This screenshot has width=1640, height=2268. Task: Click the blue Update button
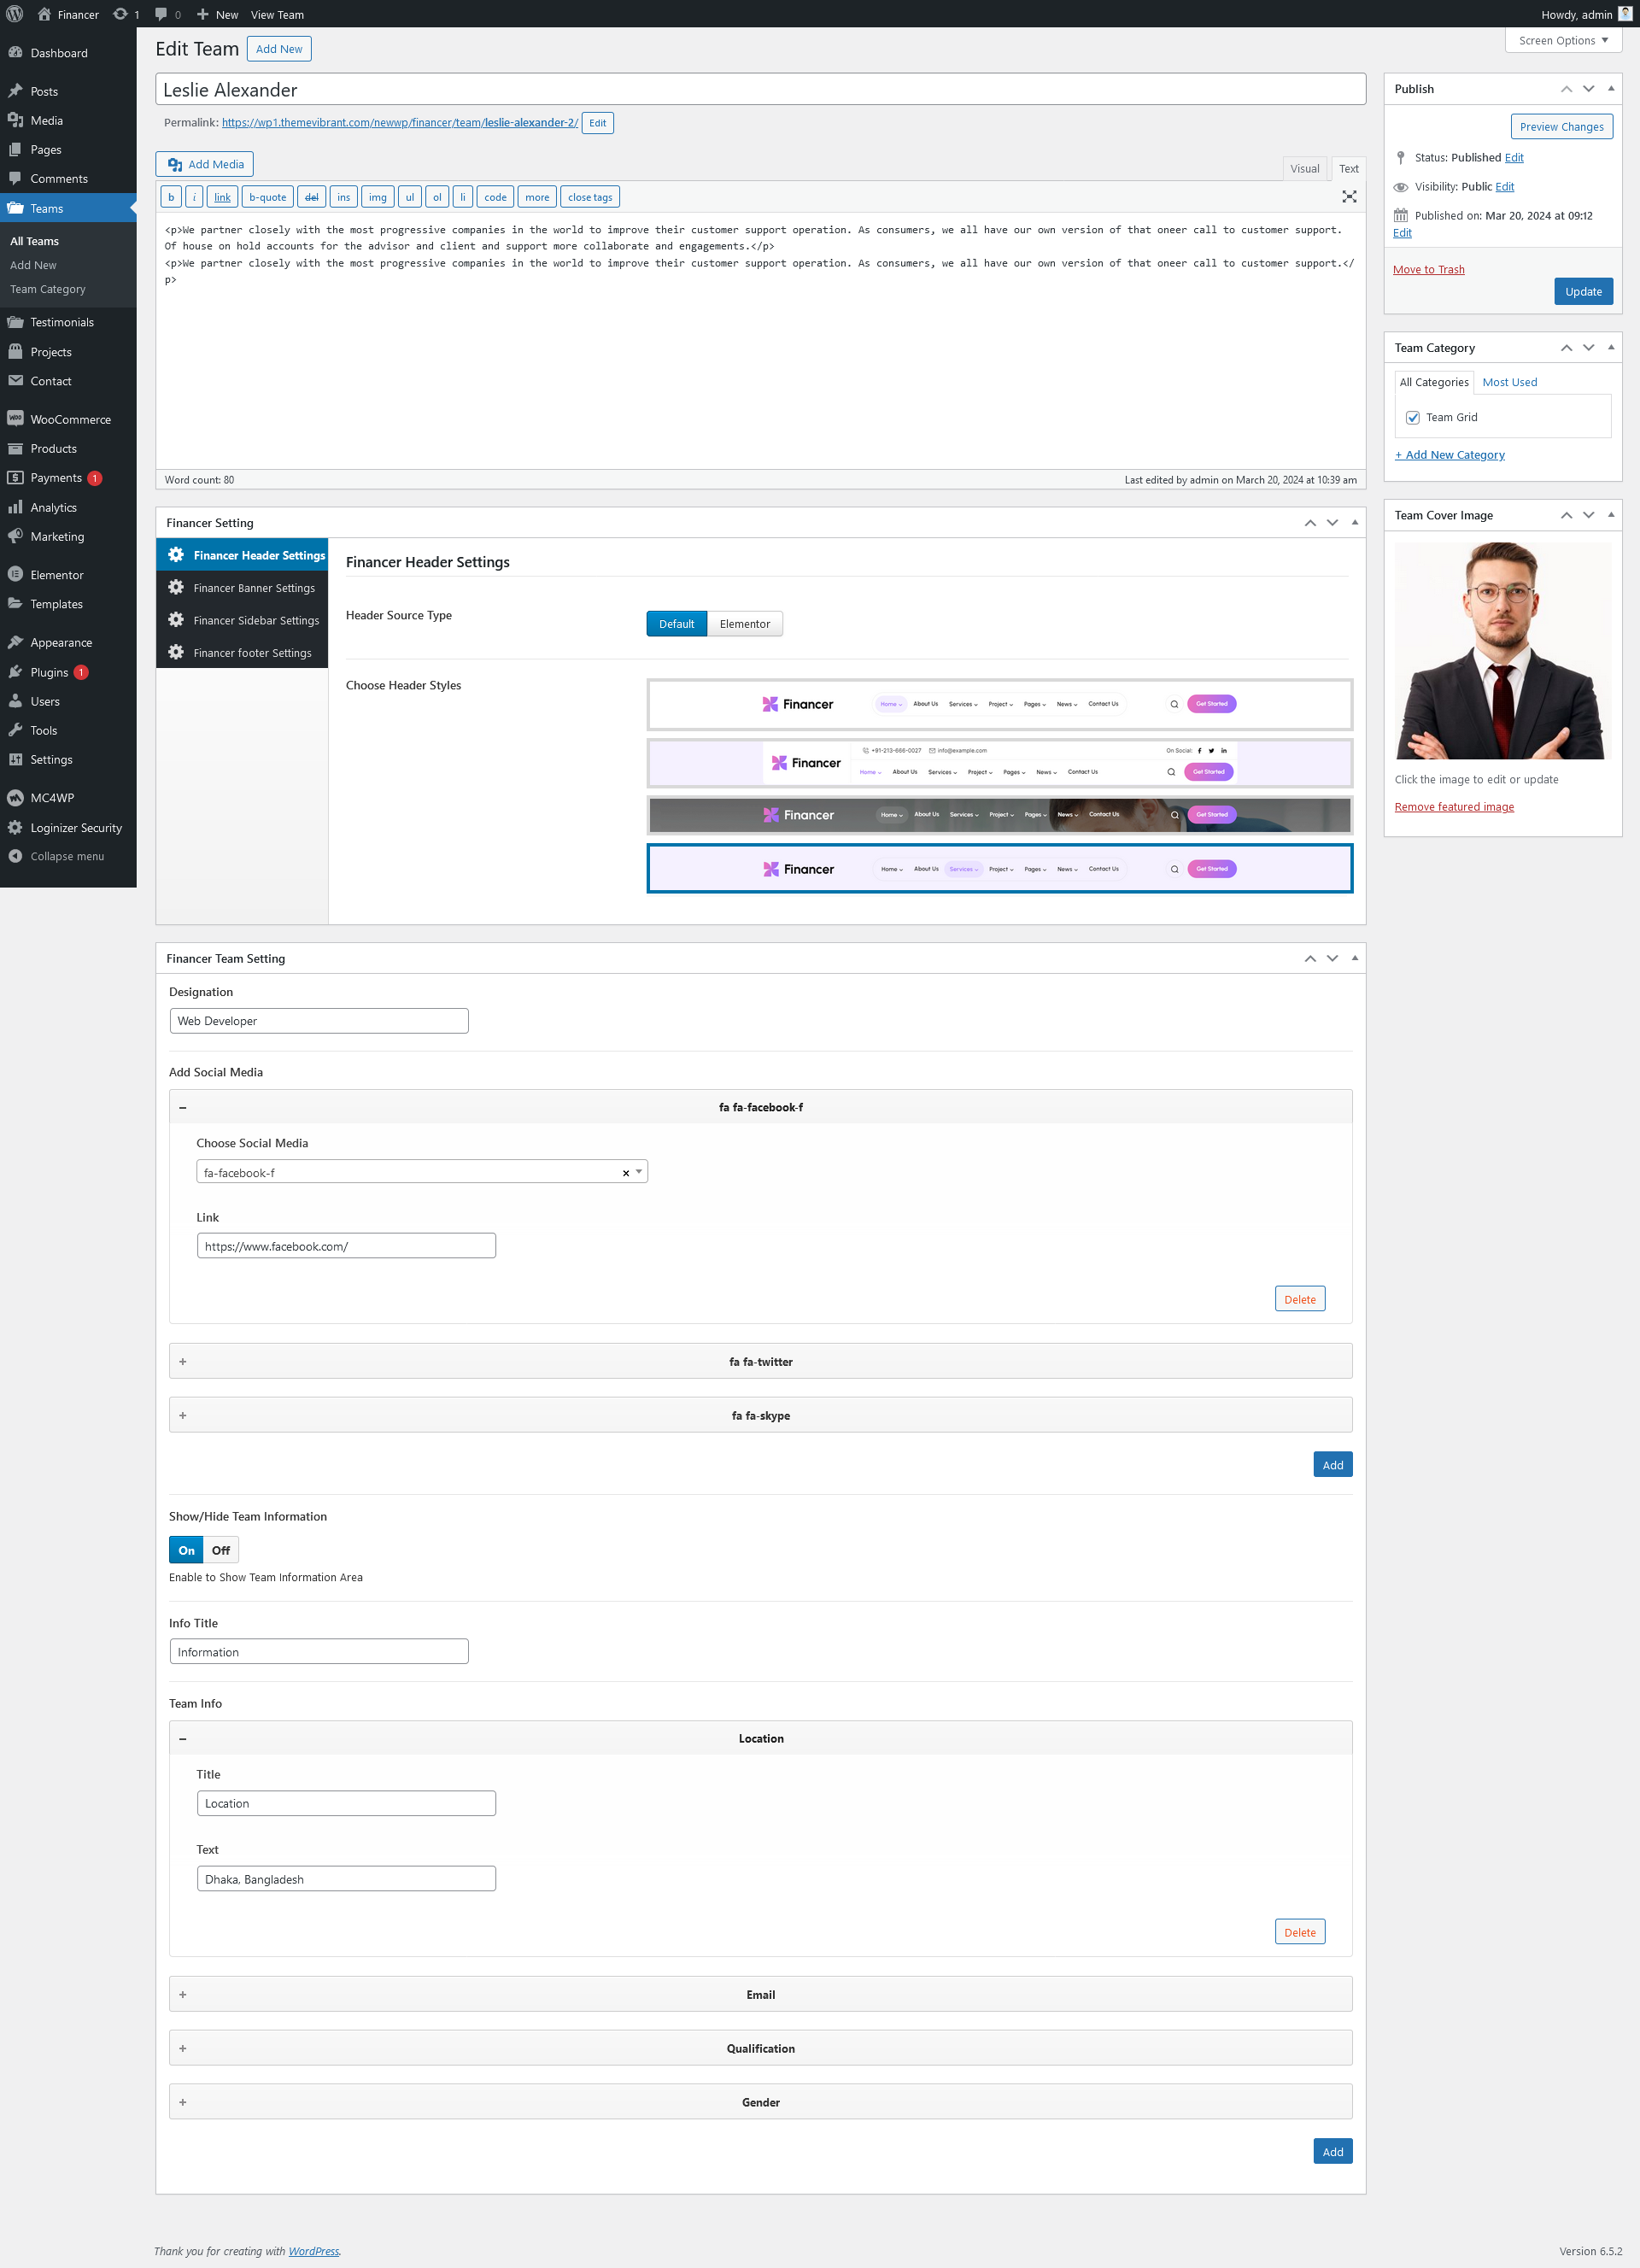tap(1583, 292)
